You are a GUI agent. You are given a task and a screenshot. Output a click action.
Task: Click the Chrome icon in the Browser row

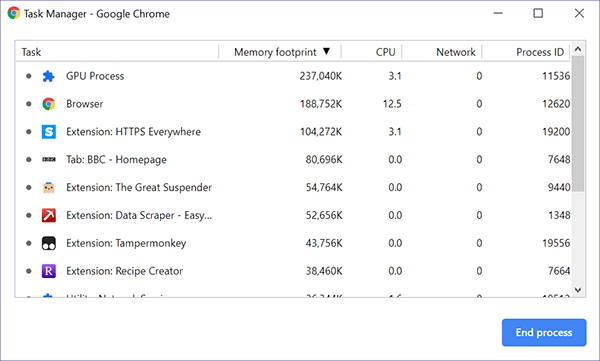pos(49,104)
